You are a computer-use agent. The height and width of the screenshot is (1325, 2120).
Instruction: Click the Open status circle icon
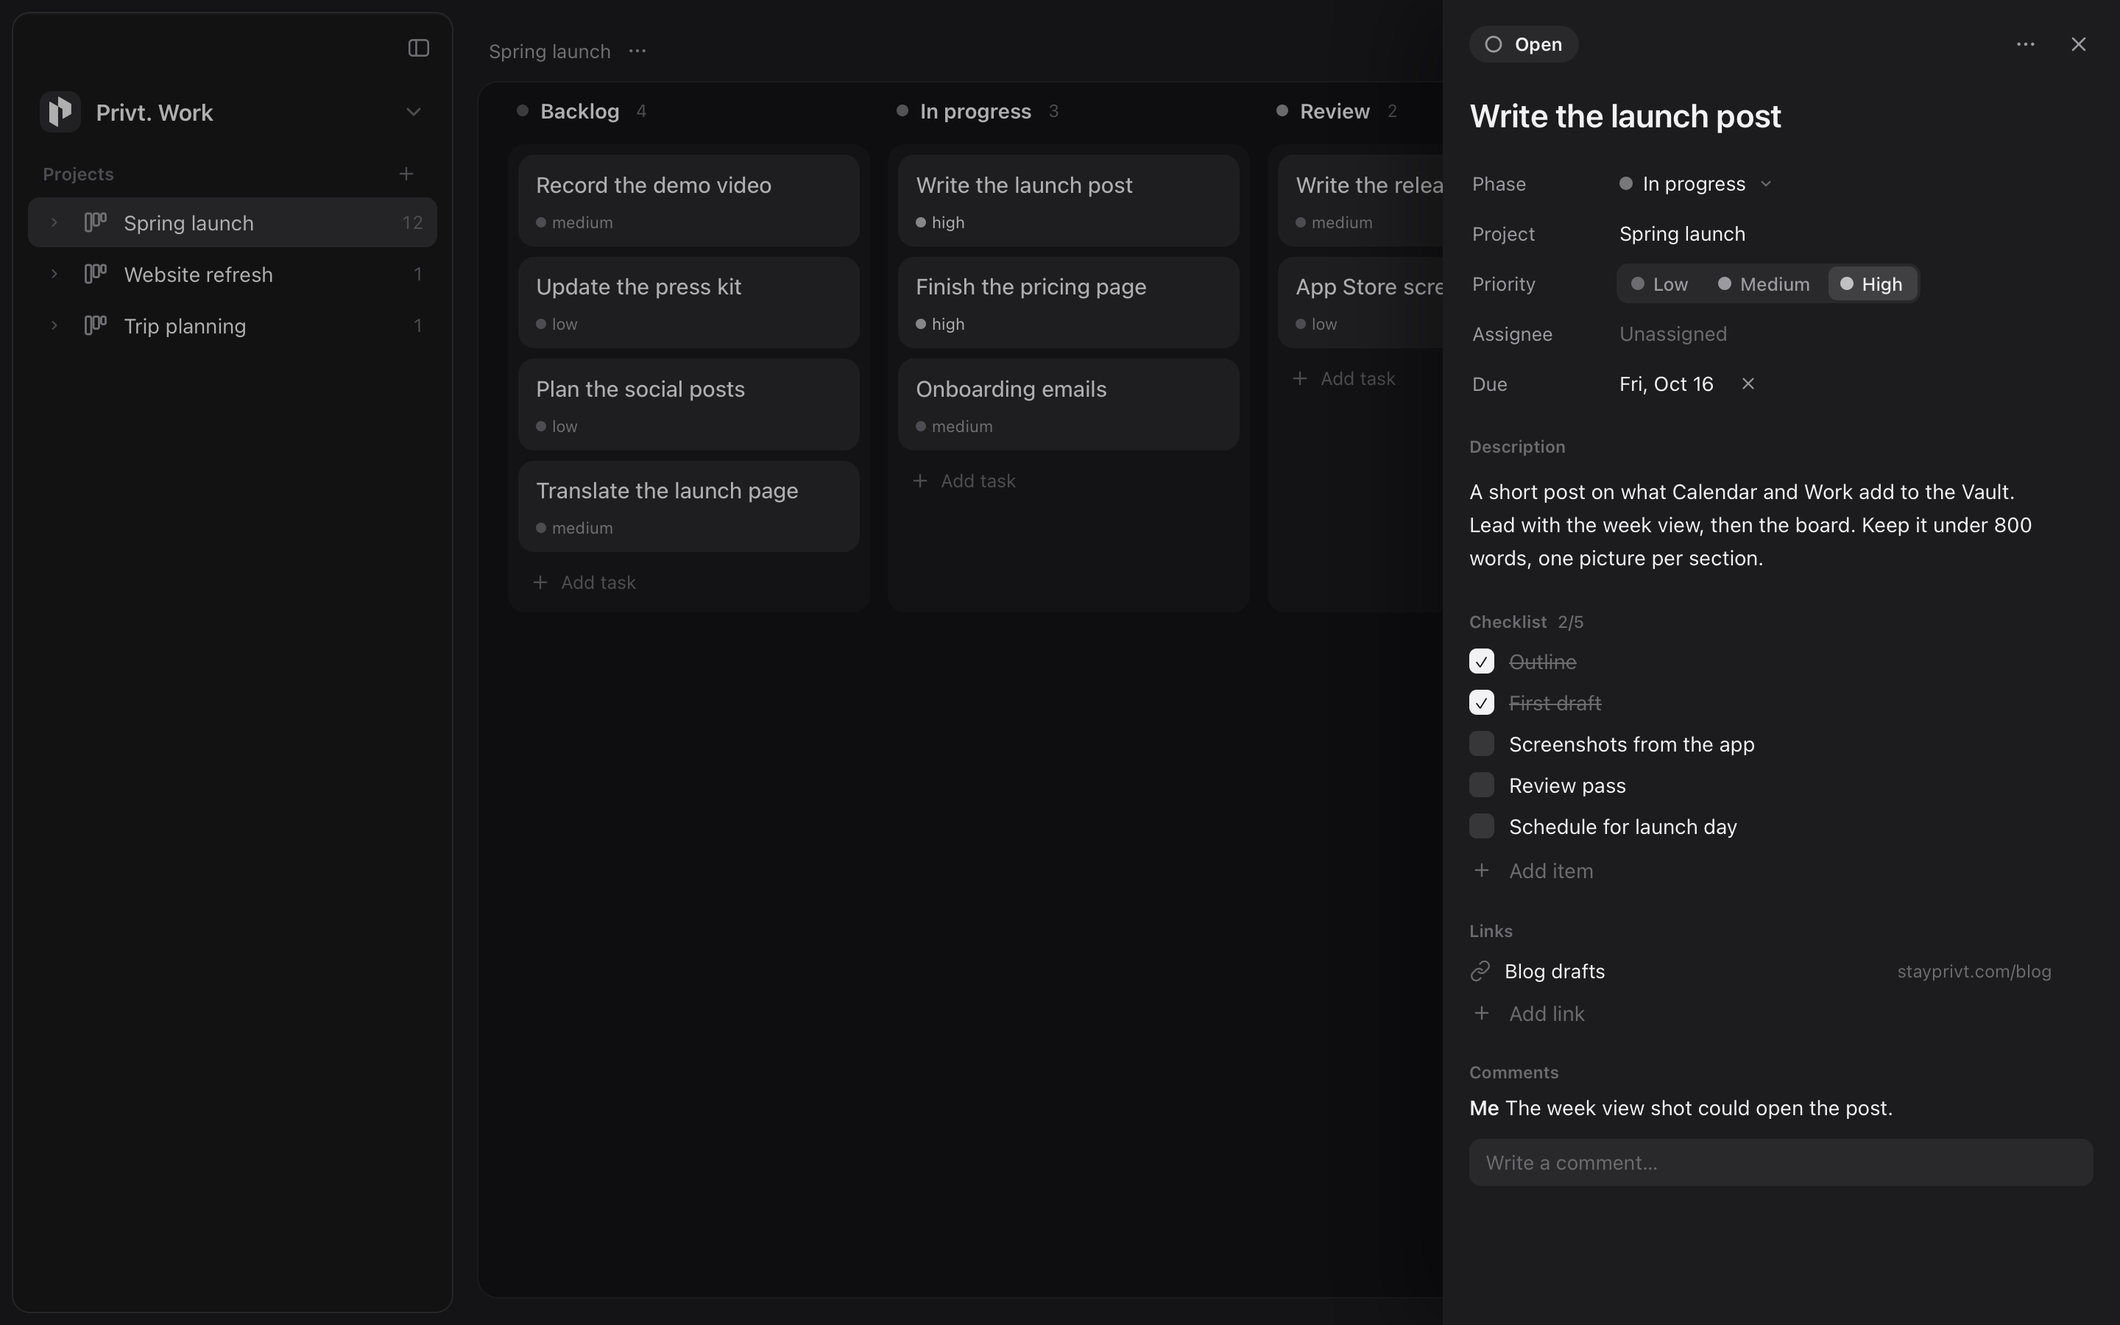coord(1493,44)
